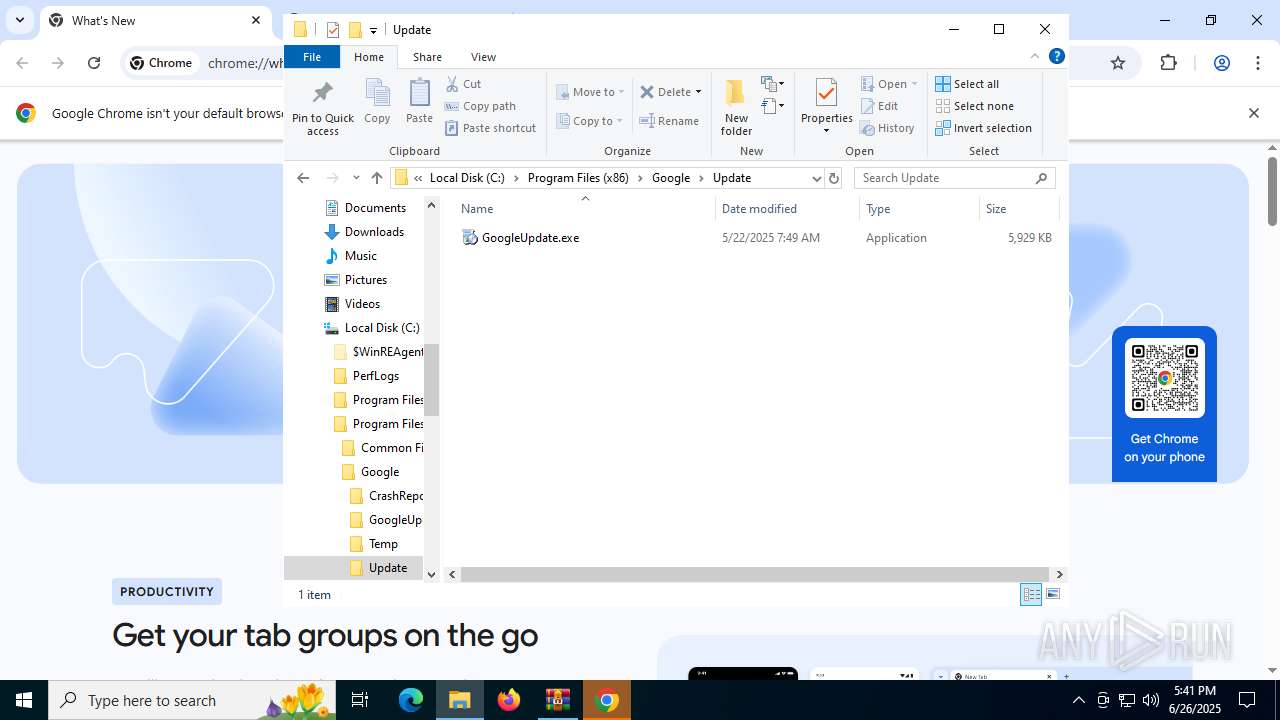Click the Copy ribbon icon
Viewport: 1280px width, 720px height.
point(377,102)
